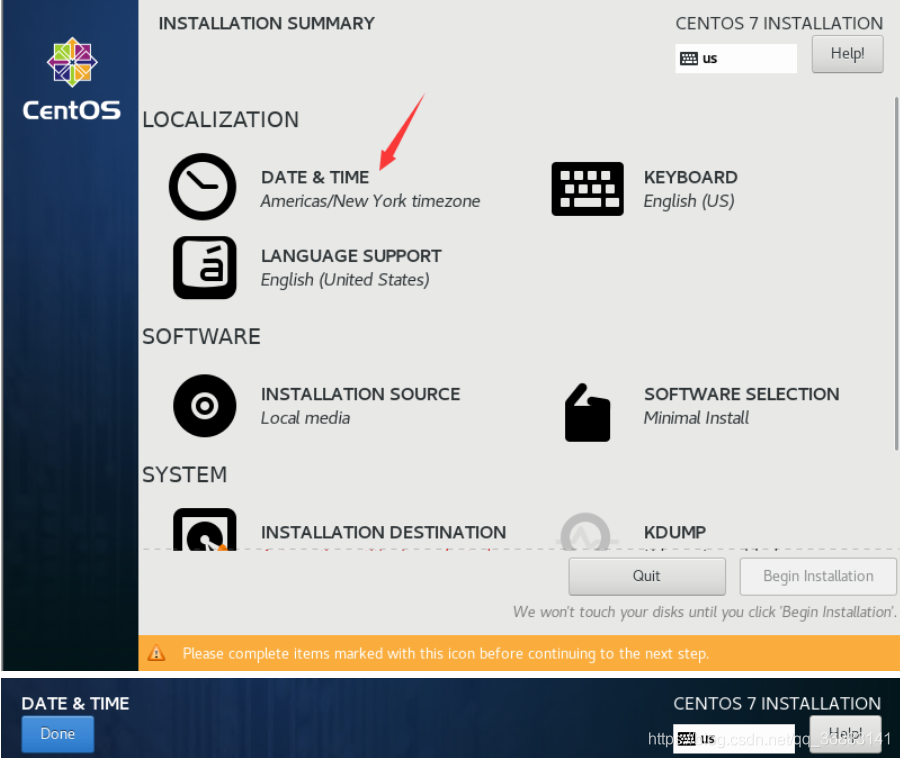Click the DATE & TIME label
This screenshot has height=758, width=900.
click(315, 177)
